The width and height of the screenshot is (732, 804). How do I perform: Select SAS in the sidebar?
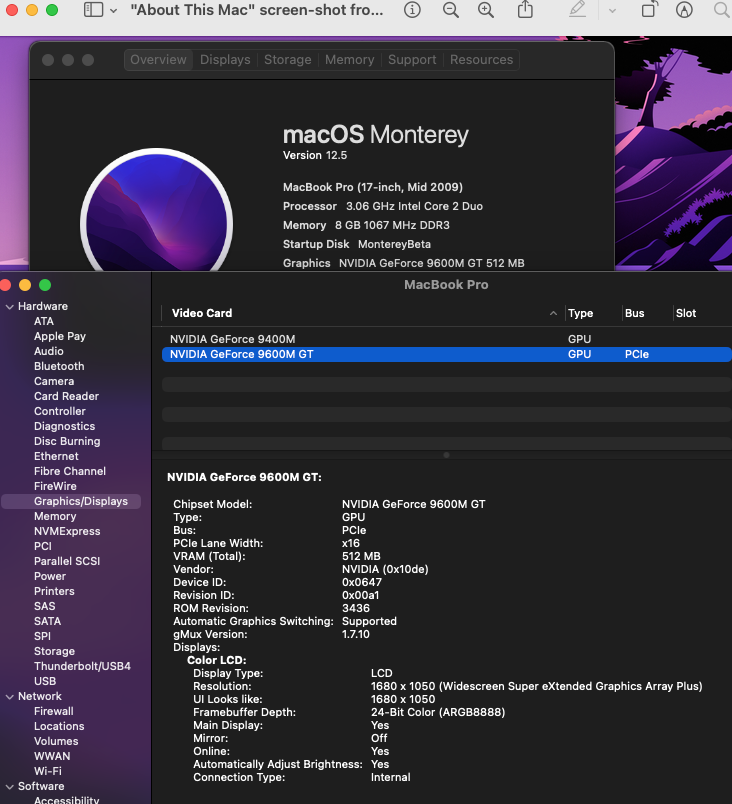45,606
